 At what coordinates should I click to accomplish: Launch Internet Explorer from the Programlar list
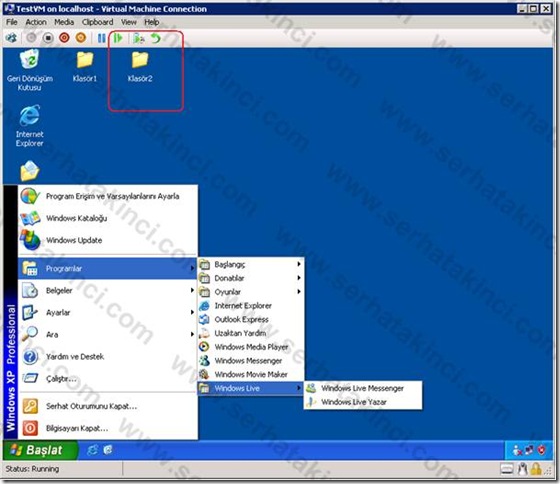251,306
